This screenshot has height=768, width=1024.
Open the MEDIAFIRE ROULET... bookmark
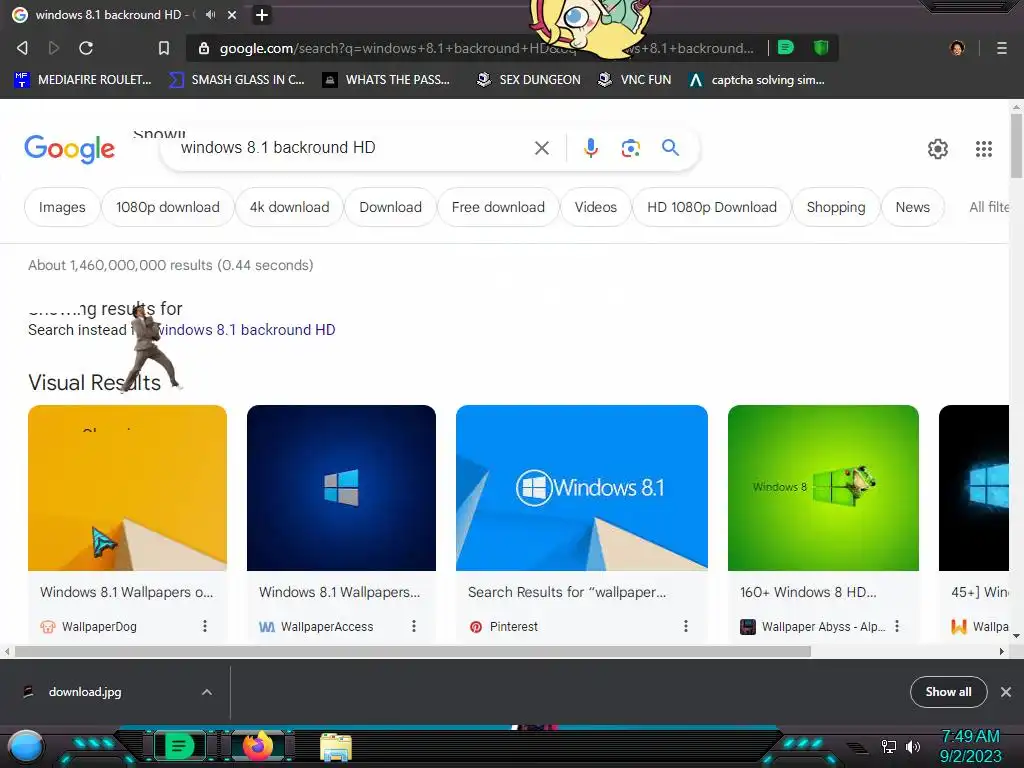tap(83, 80)
